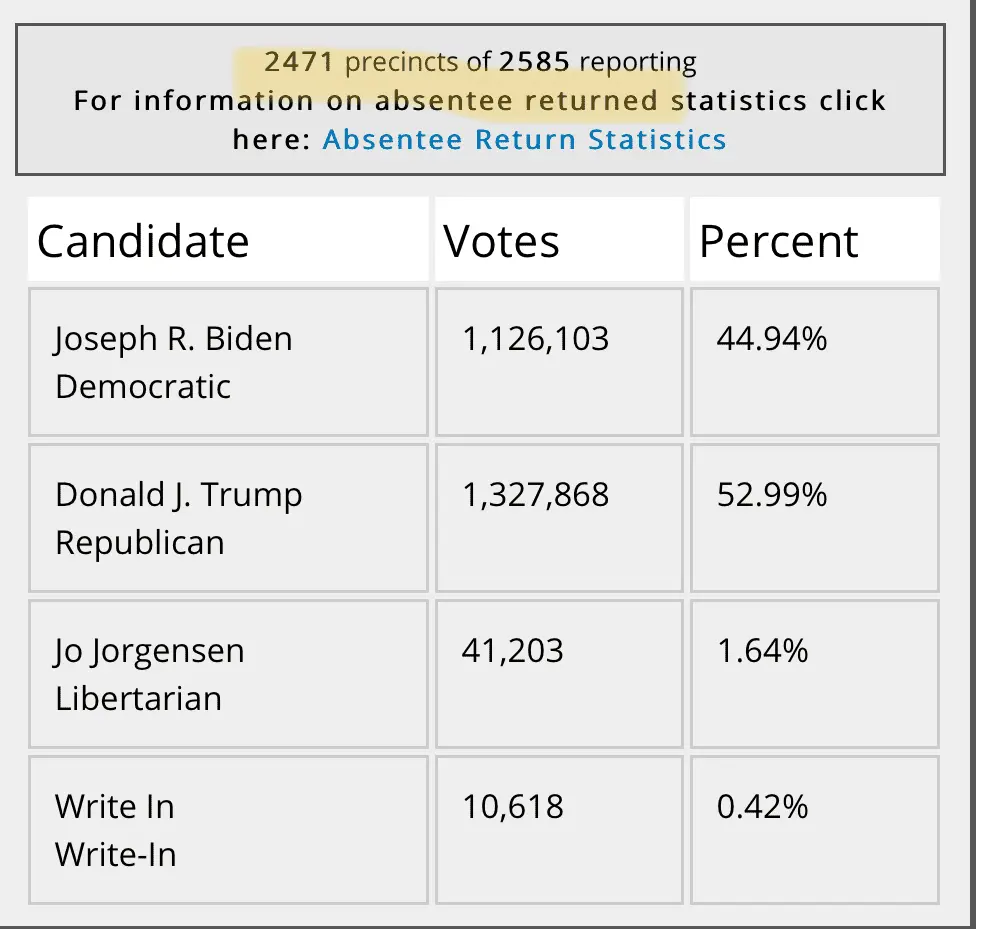
Task: Click the 0.42% percent cell
Action: pyautogui.click(x=762, y=807)
